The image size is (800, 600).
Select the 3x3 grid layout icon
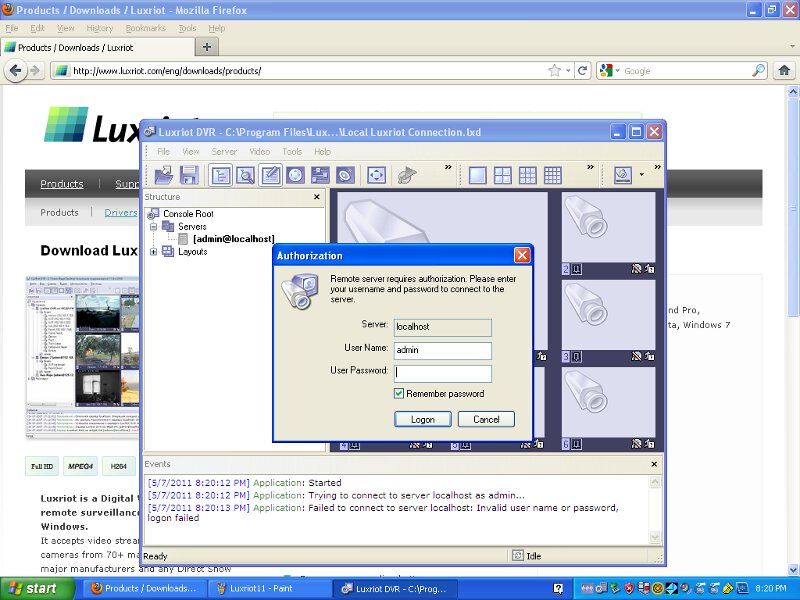528,175
